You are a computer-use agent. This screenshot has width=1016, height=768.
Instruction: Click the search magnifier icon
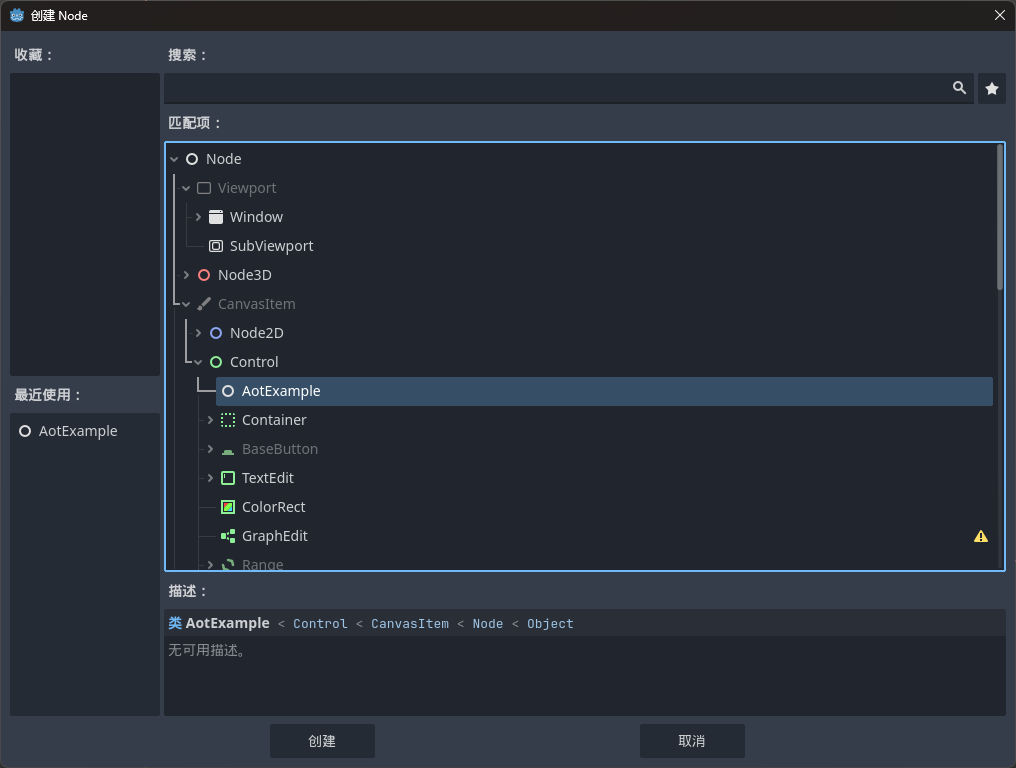point(959,88)
